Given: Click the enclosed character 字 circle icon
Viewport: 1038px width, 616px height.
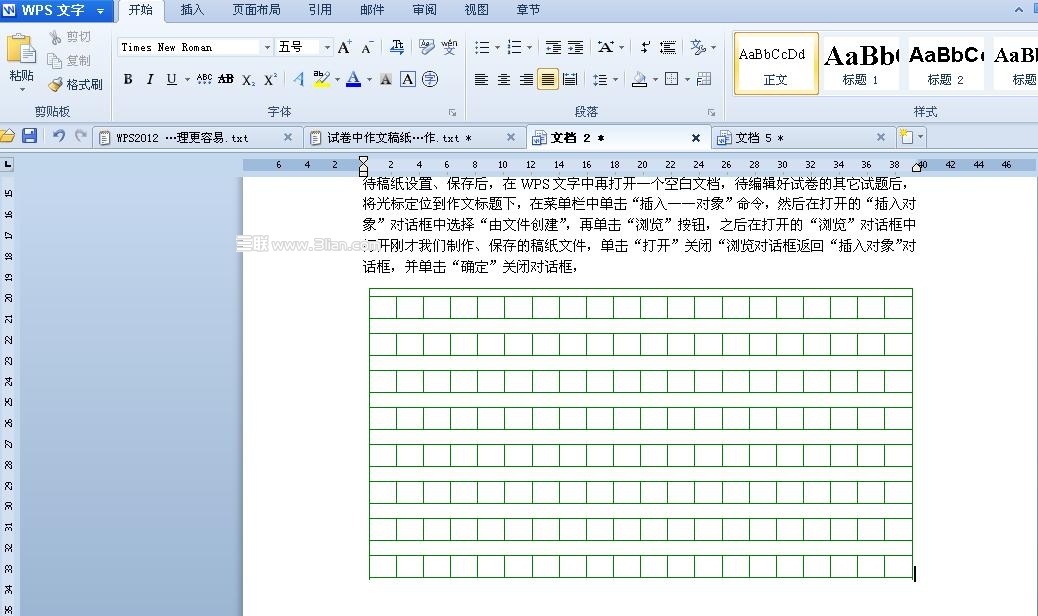Looking at the screenshot, I should (x=430, y=79).
